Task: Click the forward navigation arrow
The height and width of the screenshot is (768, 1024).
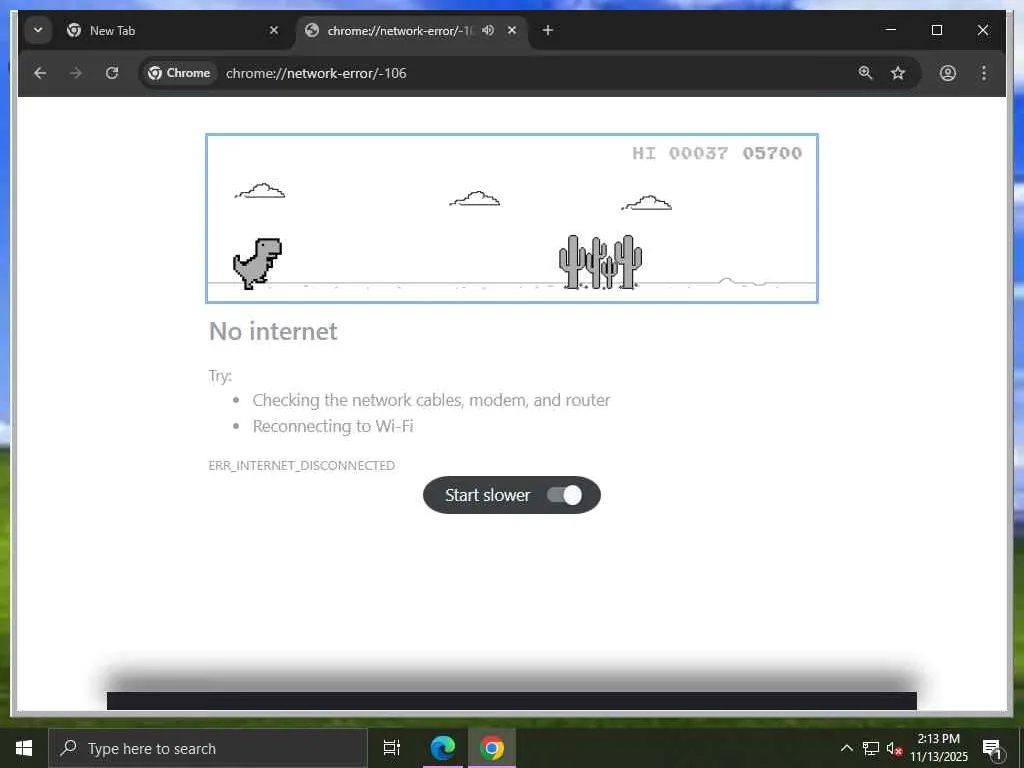Action: pos(76,73)
